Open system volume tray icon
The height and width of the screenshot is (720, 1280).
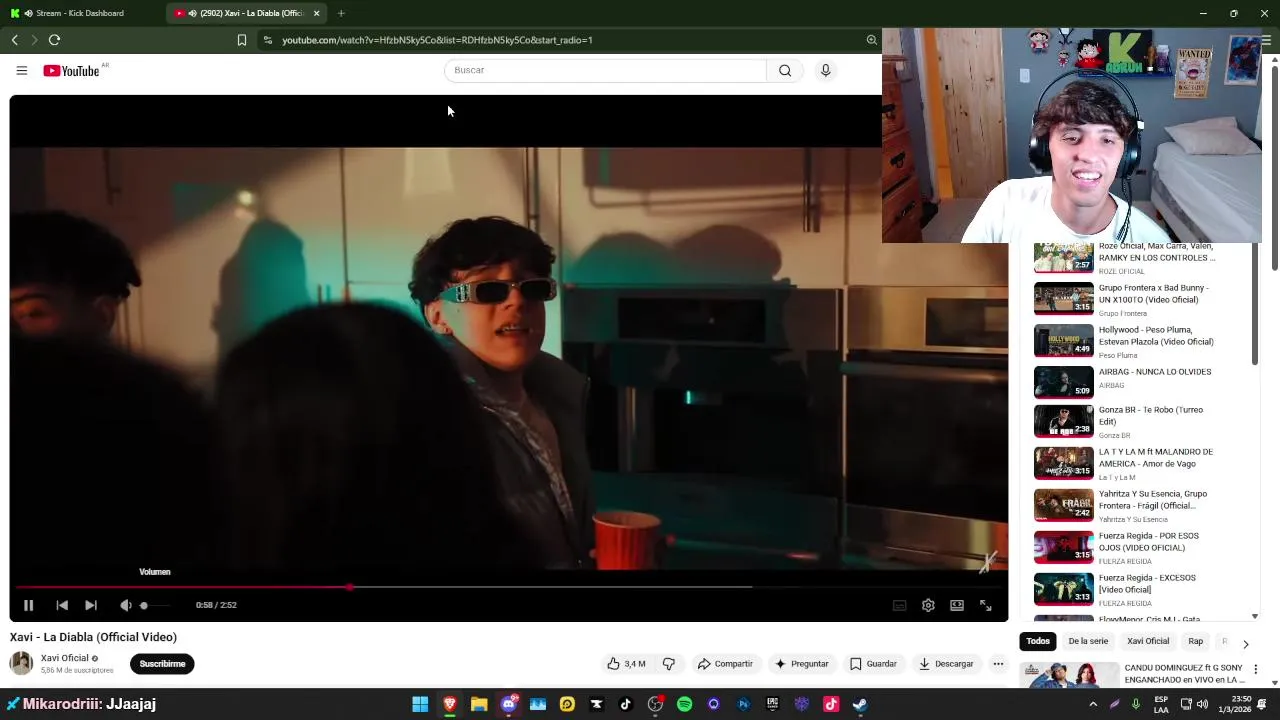[1203, 704]
